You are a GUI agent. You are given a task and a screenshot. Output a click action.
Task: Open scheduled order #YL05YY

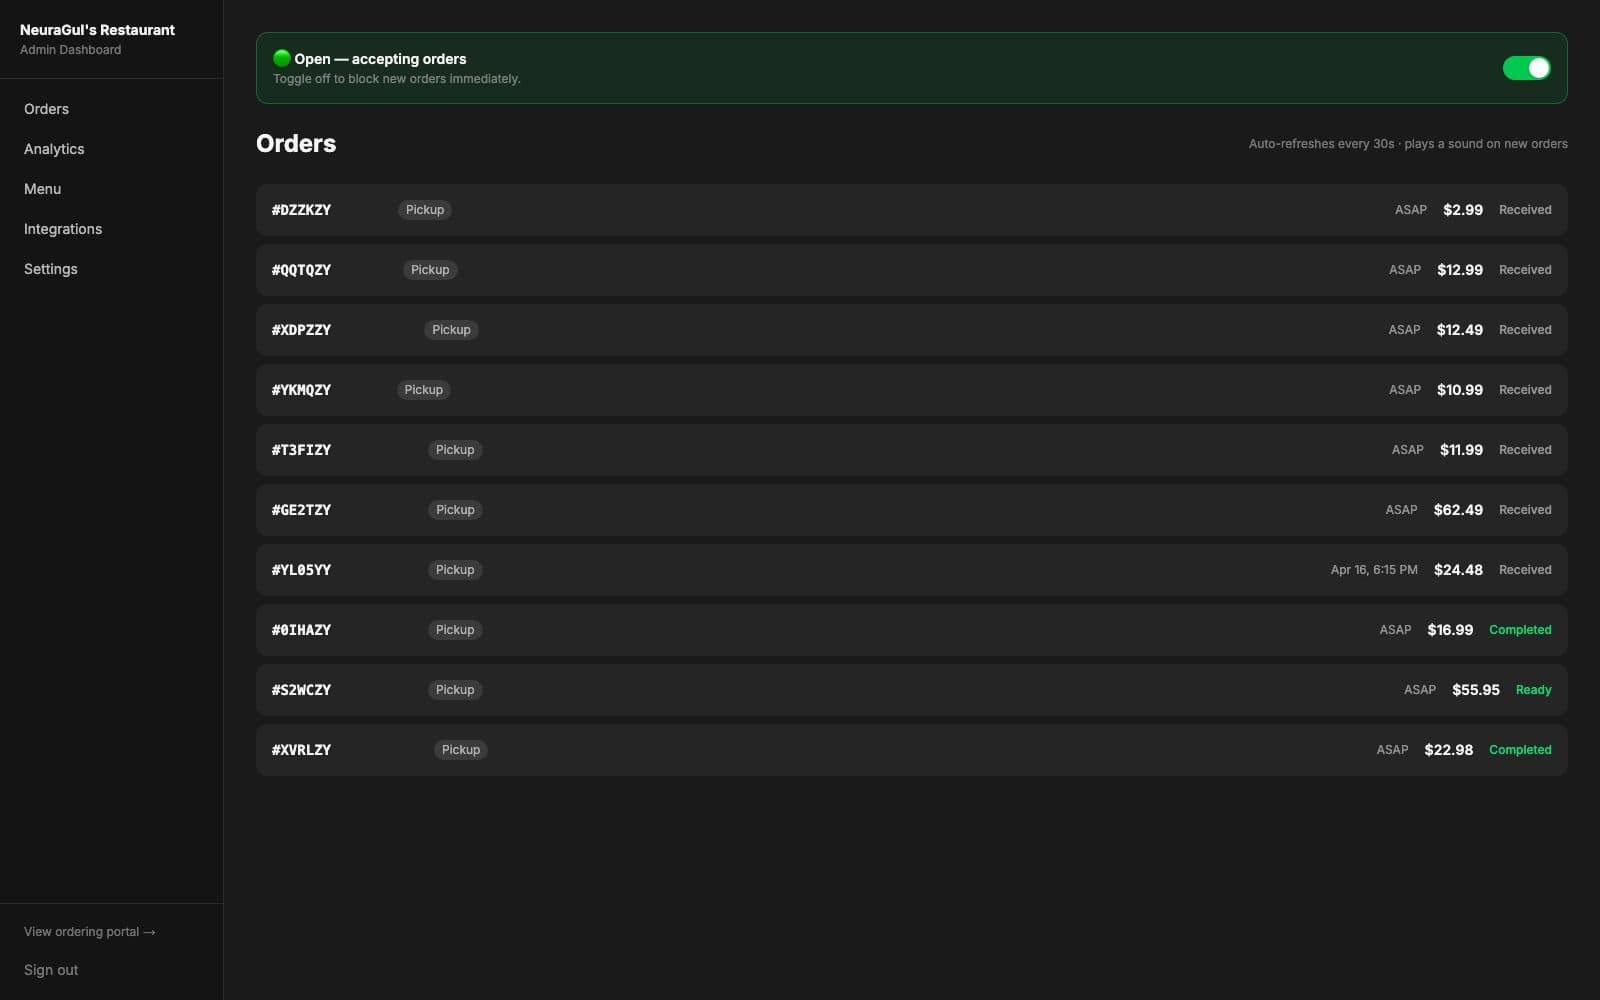click(911, 570)
